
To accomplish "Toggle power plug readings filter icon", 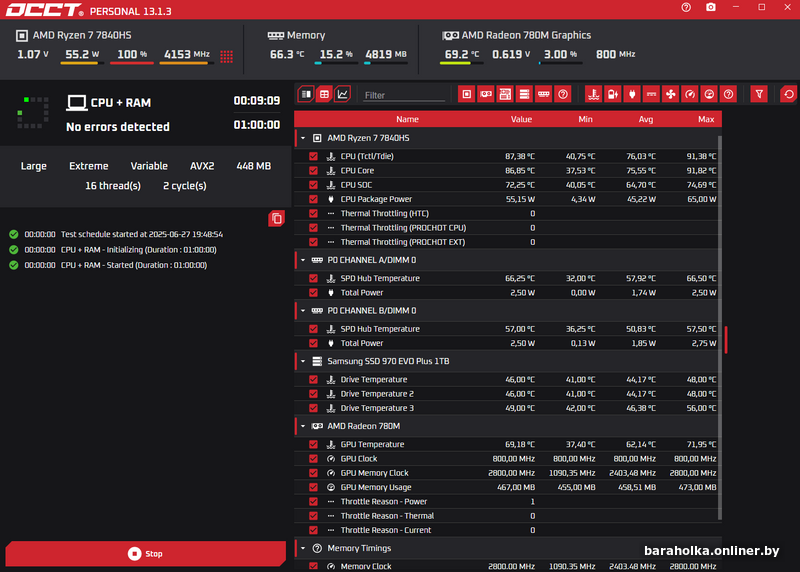I will (x=632, y=94).
